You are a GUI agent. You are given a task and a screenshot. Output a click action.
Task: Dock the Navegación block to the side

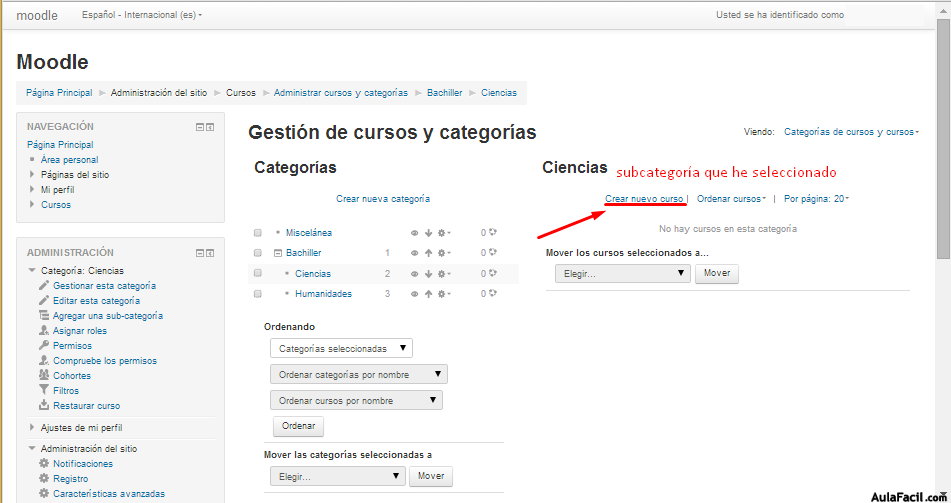click(210, 127)
